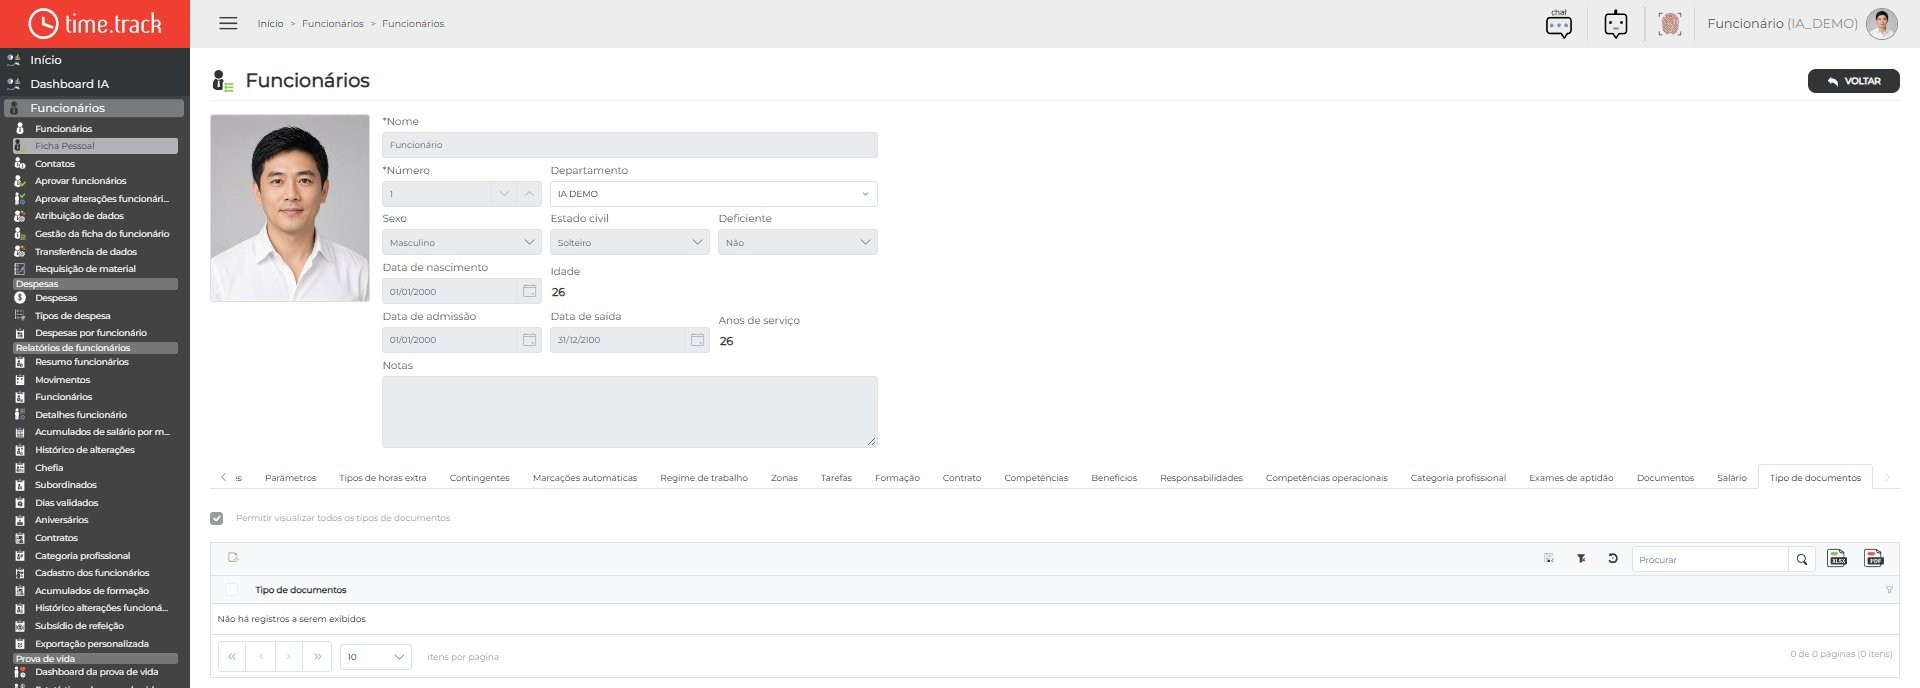Click the add new document type icon
The image size is (1920, 688).
point(233,557)
